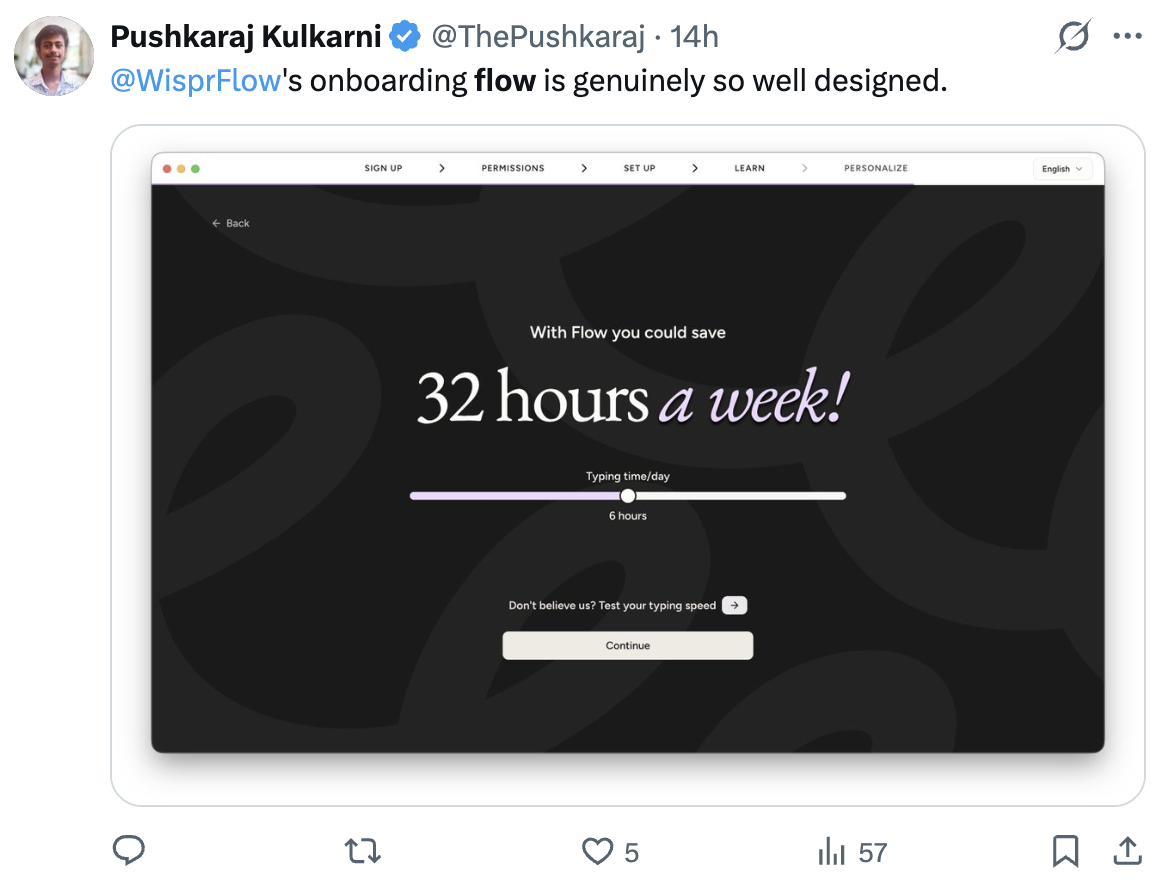Open the reply comment icon

(129, 850)
